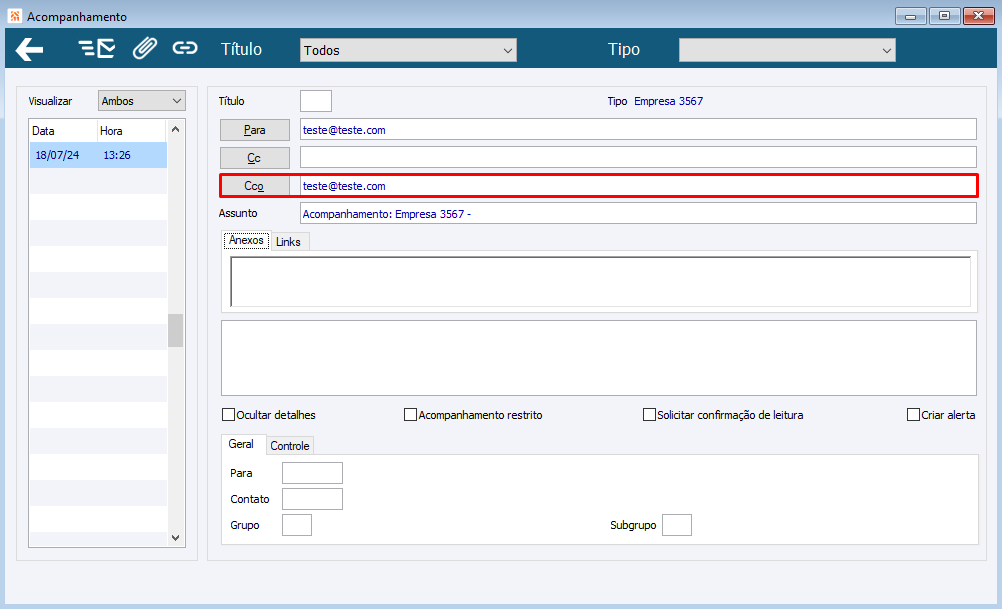The image size is (1002, 609).
Task: Click the empty Cc email field
Action: click(638, 157)
